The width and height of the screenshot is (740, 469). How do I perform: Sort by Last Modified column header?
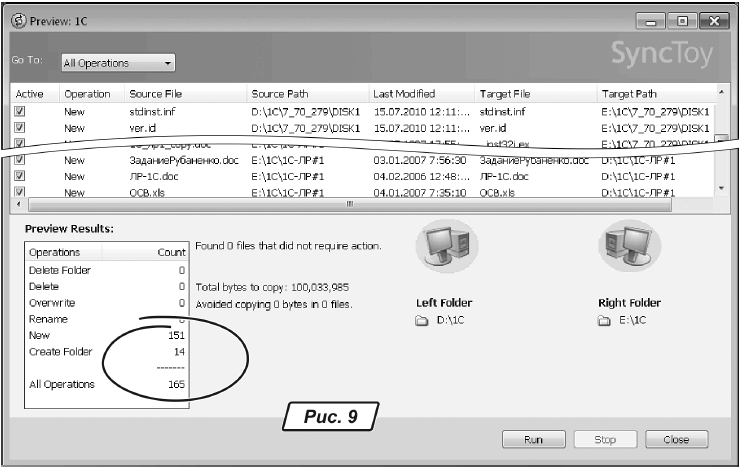click(x=404, y=93)
